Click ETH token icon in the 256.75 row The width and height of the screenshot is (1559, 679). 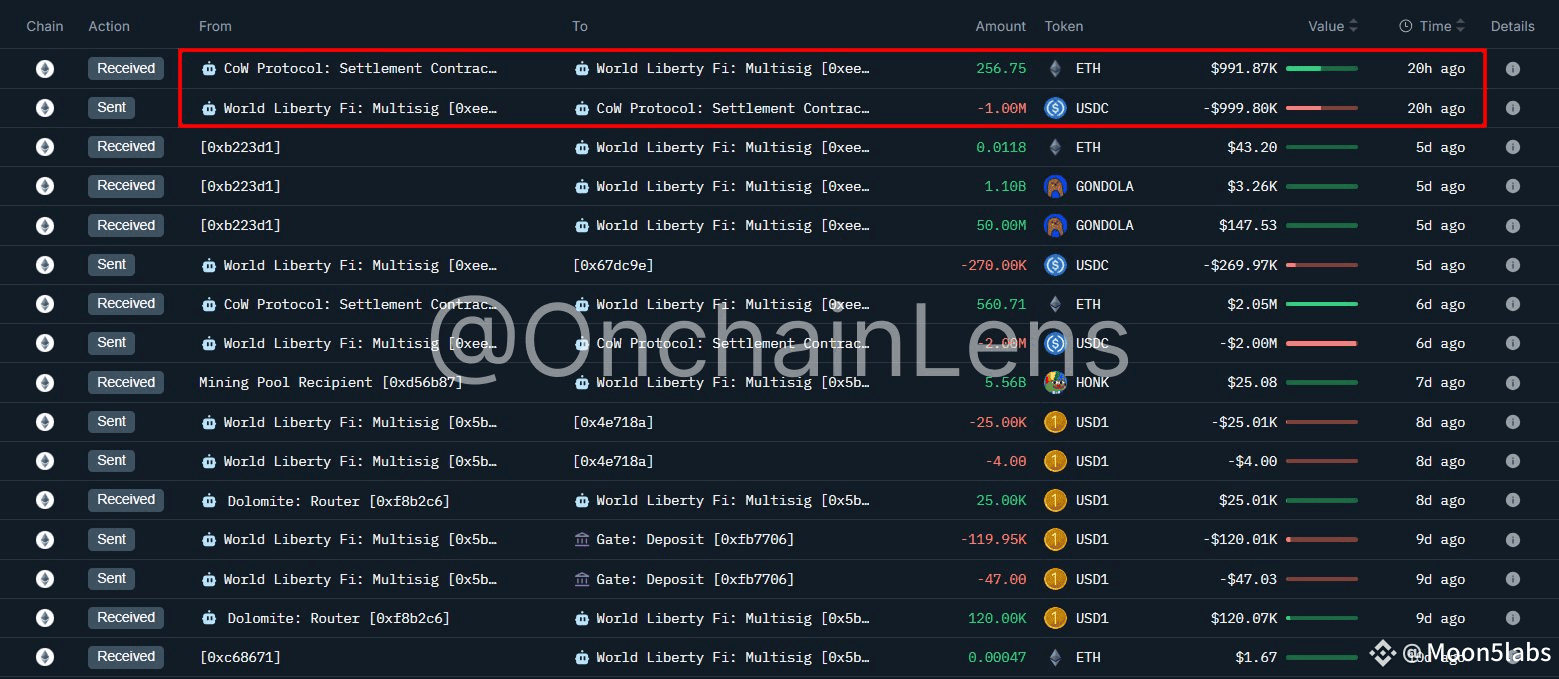(x=1055, y=69)
